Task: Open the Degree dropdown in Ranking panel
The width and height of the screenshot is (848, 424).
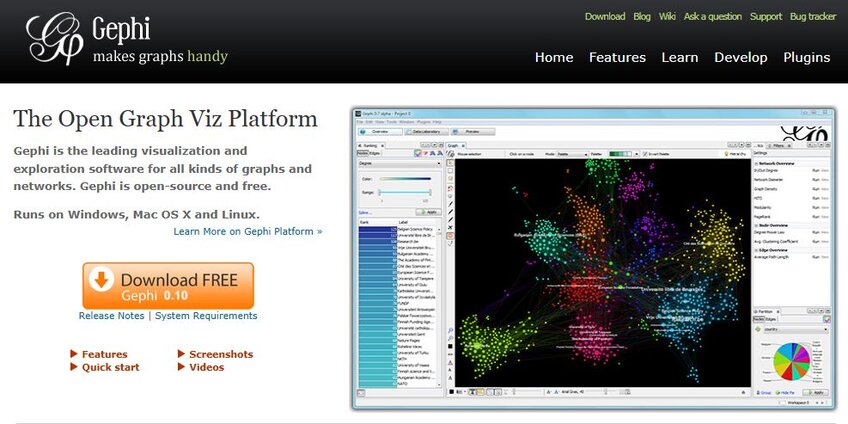Action: click(x=400, y=163)
